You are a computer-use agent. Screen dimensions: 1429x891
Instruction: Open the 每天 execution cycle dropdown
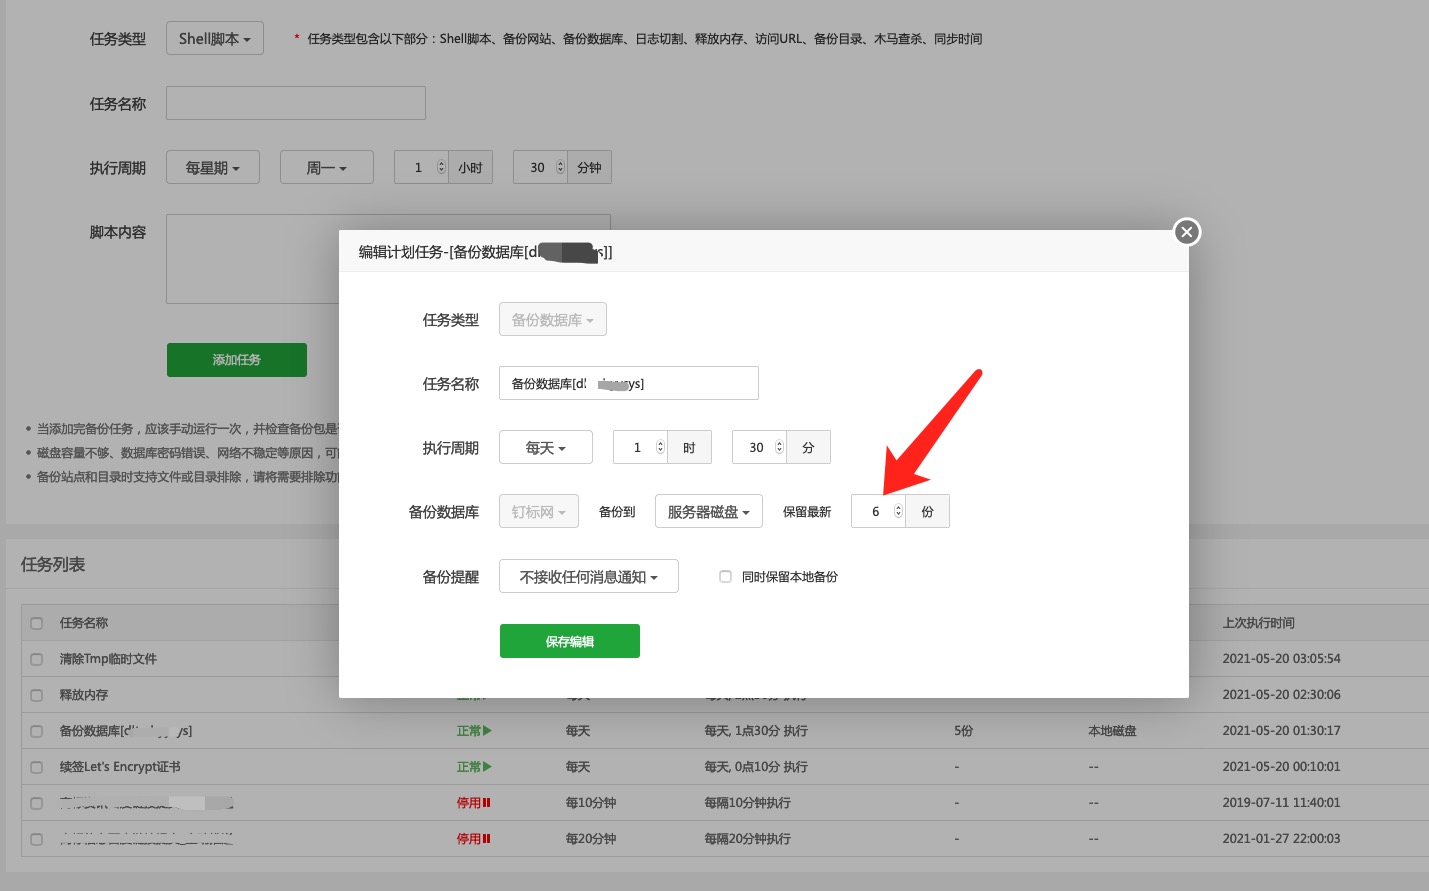click(x=546, y=447)
